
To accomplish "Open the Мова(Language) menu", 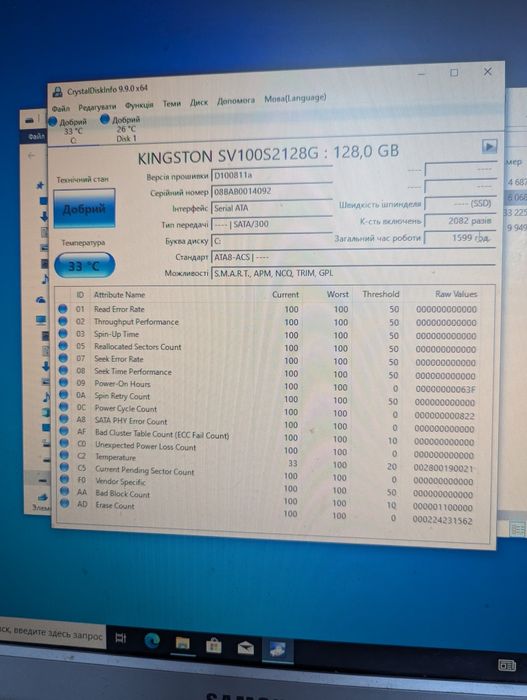I will click(295, 98).
